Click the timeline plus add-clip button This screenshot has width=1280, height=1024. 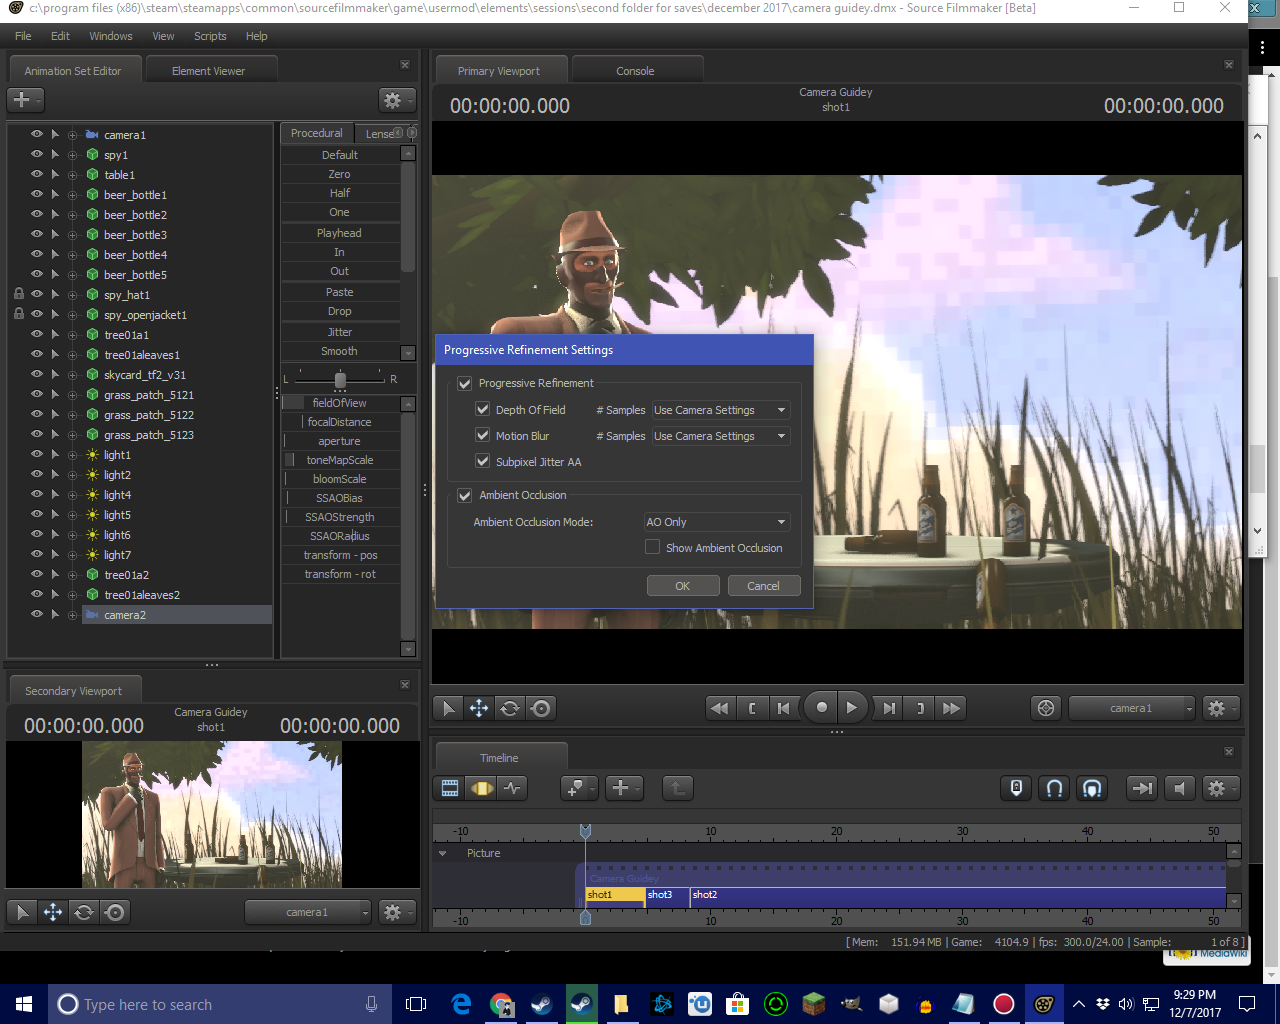click(x=624, y=788)
